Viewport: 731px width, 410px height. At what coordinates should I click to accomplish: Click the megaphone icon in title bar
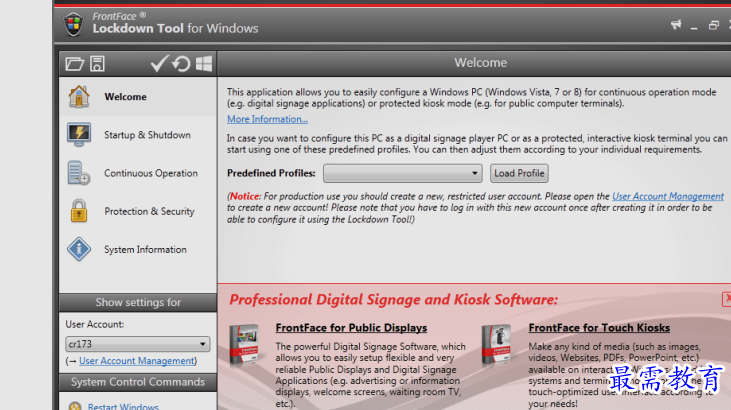(676, 24)
